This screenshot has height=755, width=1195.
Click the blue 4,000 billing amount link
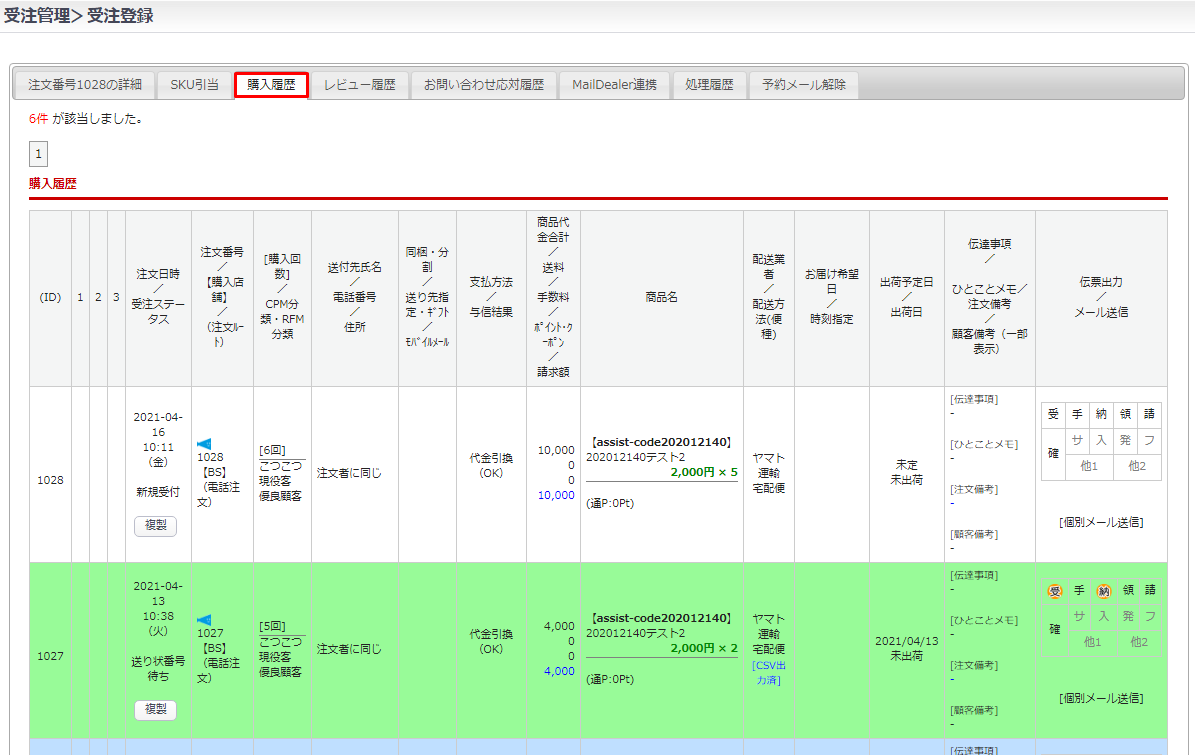tap(559, 671)
